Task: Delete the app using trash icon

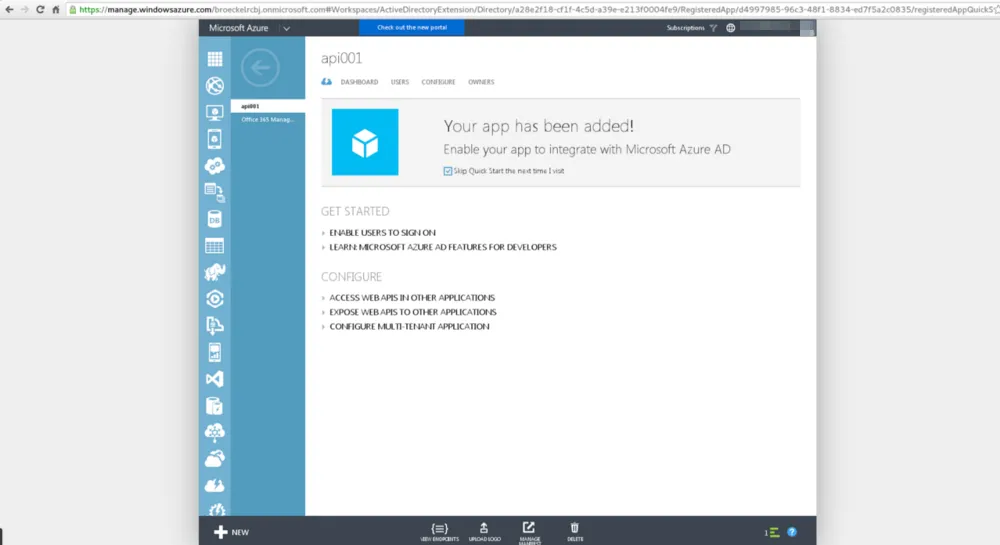Action: pyautogui.click(x=575, y=532)
